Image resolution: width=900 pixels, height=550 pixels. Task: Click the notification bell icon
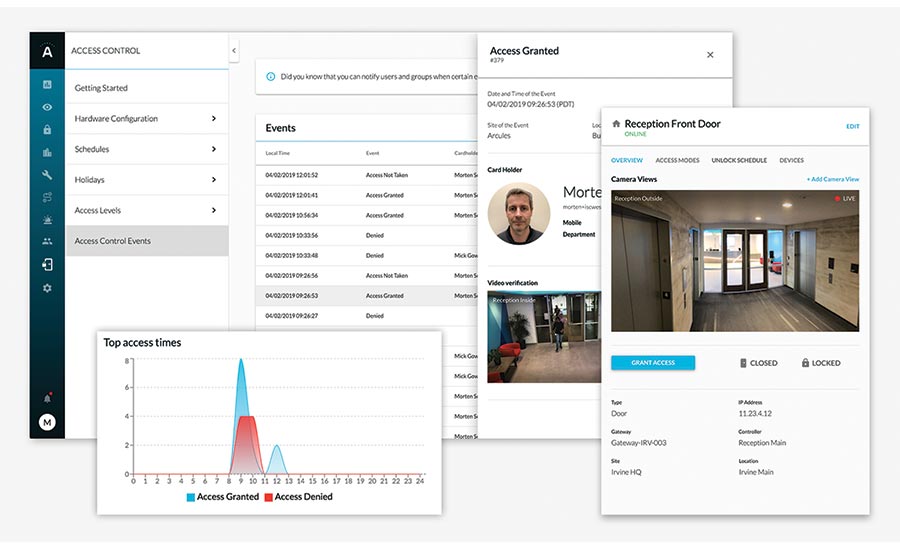pyautogui.click(x=47, y=398)
